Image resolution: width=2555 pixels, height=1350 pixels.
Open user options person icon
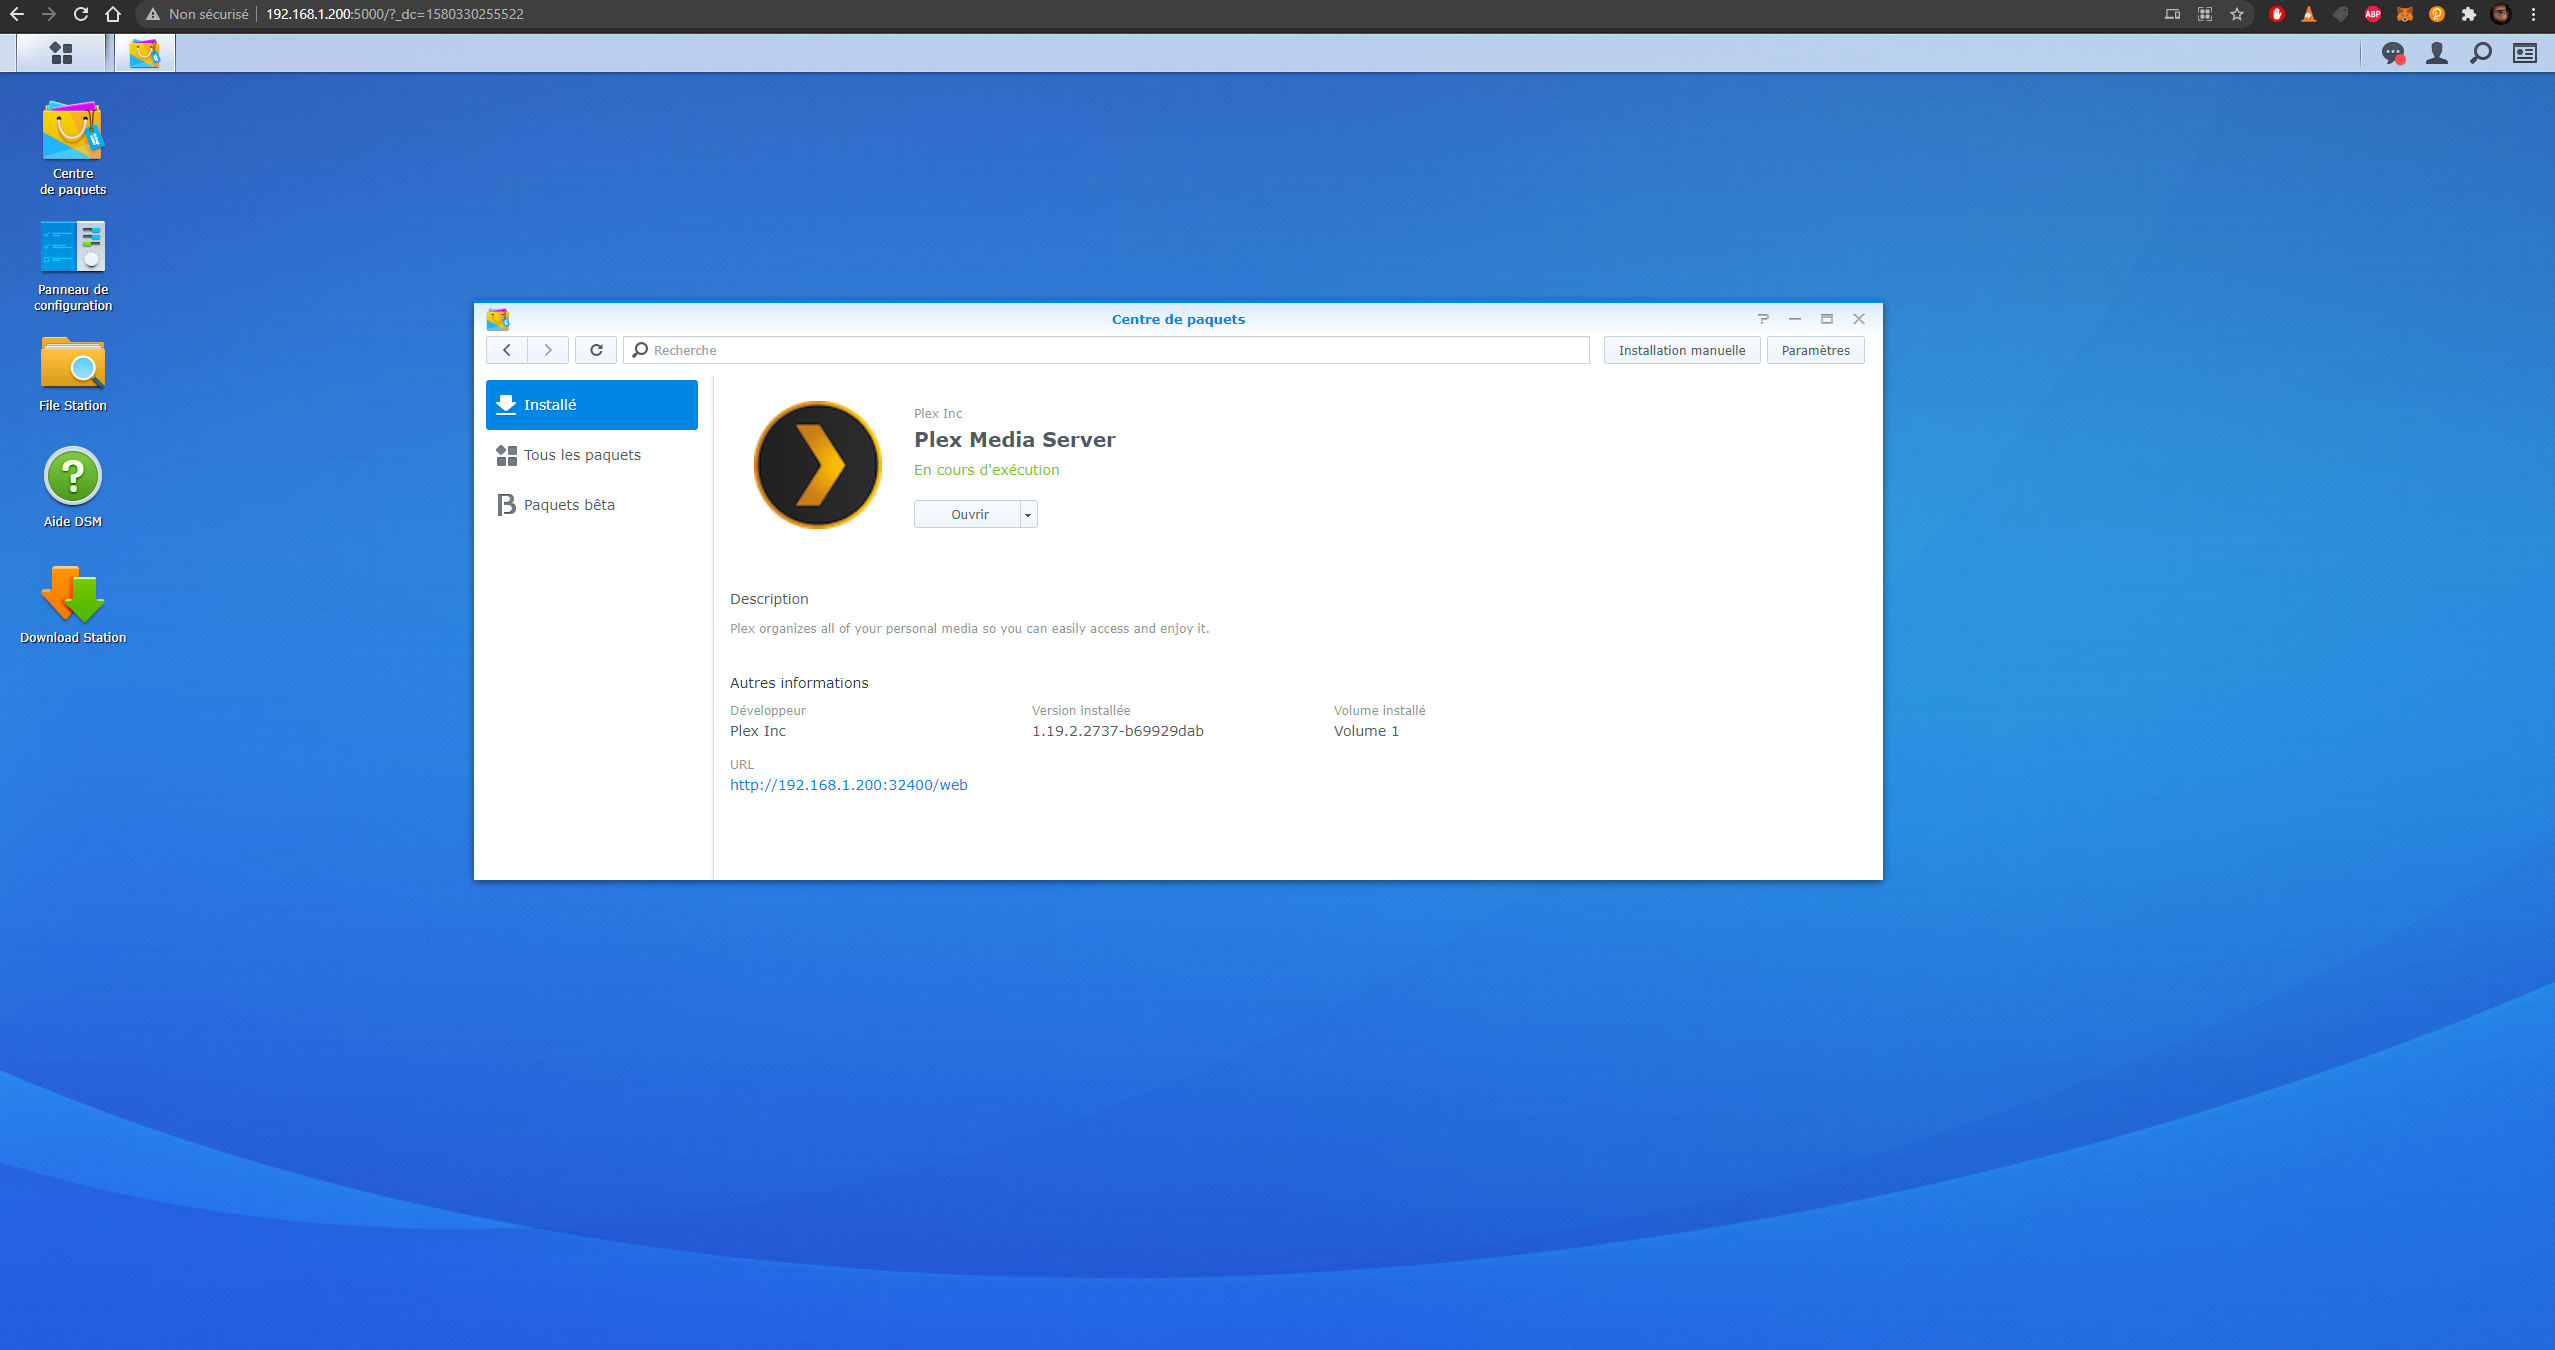point(2436,53)
